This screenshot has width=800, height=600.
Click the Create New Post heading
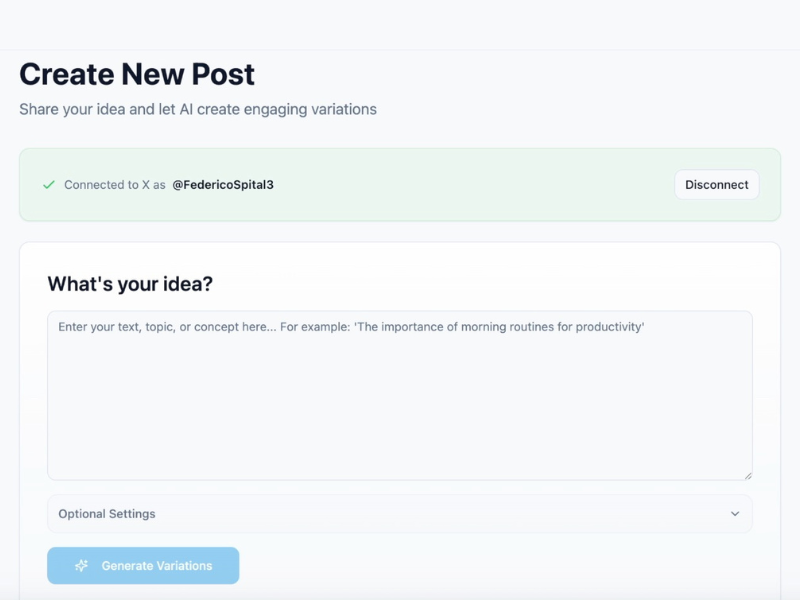[135, 74]
